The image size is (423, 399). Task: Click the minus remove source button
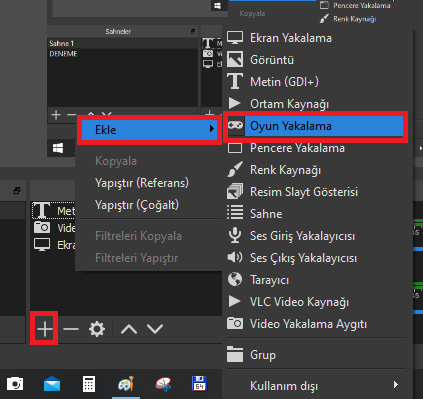[71, 329]
